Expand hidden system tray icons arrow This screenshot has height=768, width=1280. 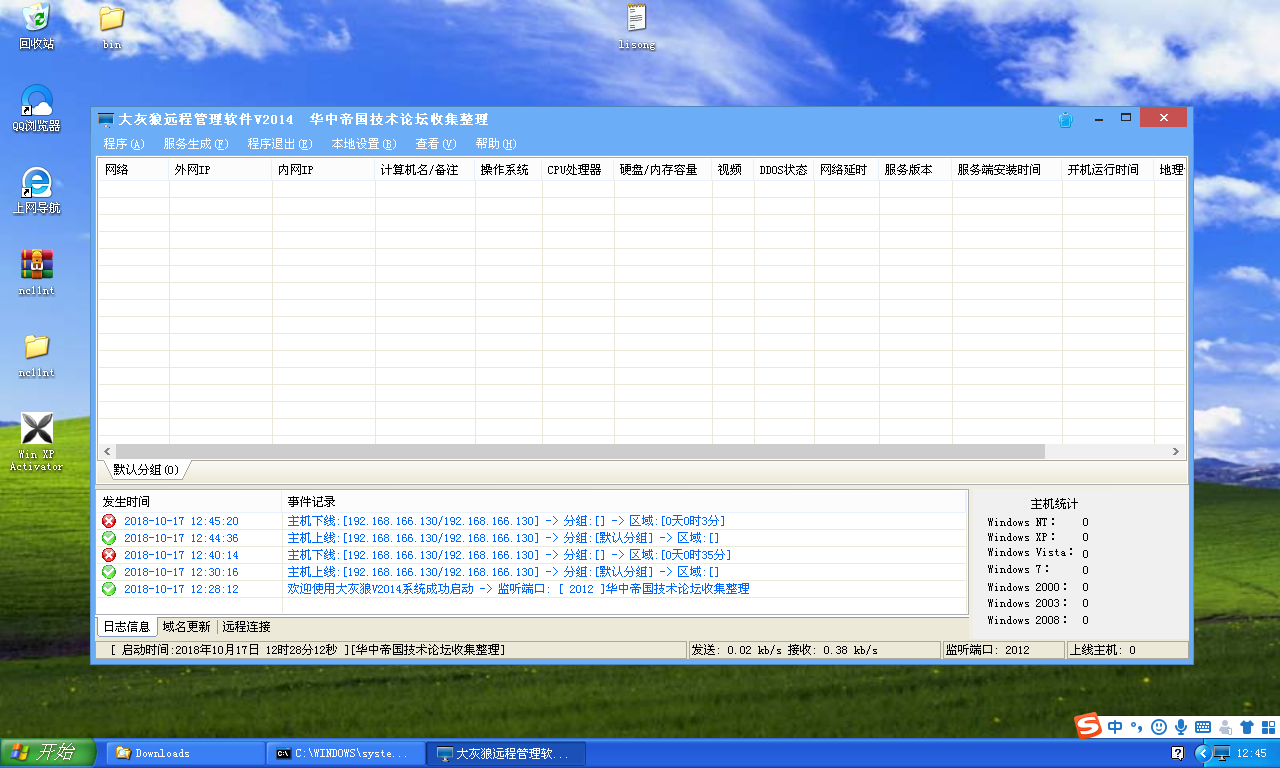(1202, 753)
